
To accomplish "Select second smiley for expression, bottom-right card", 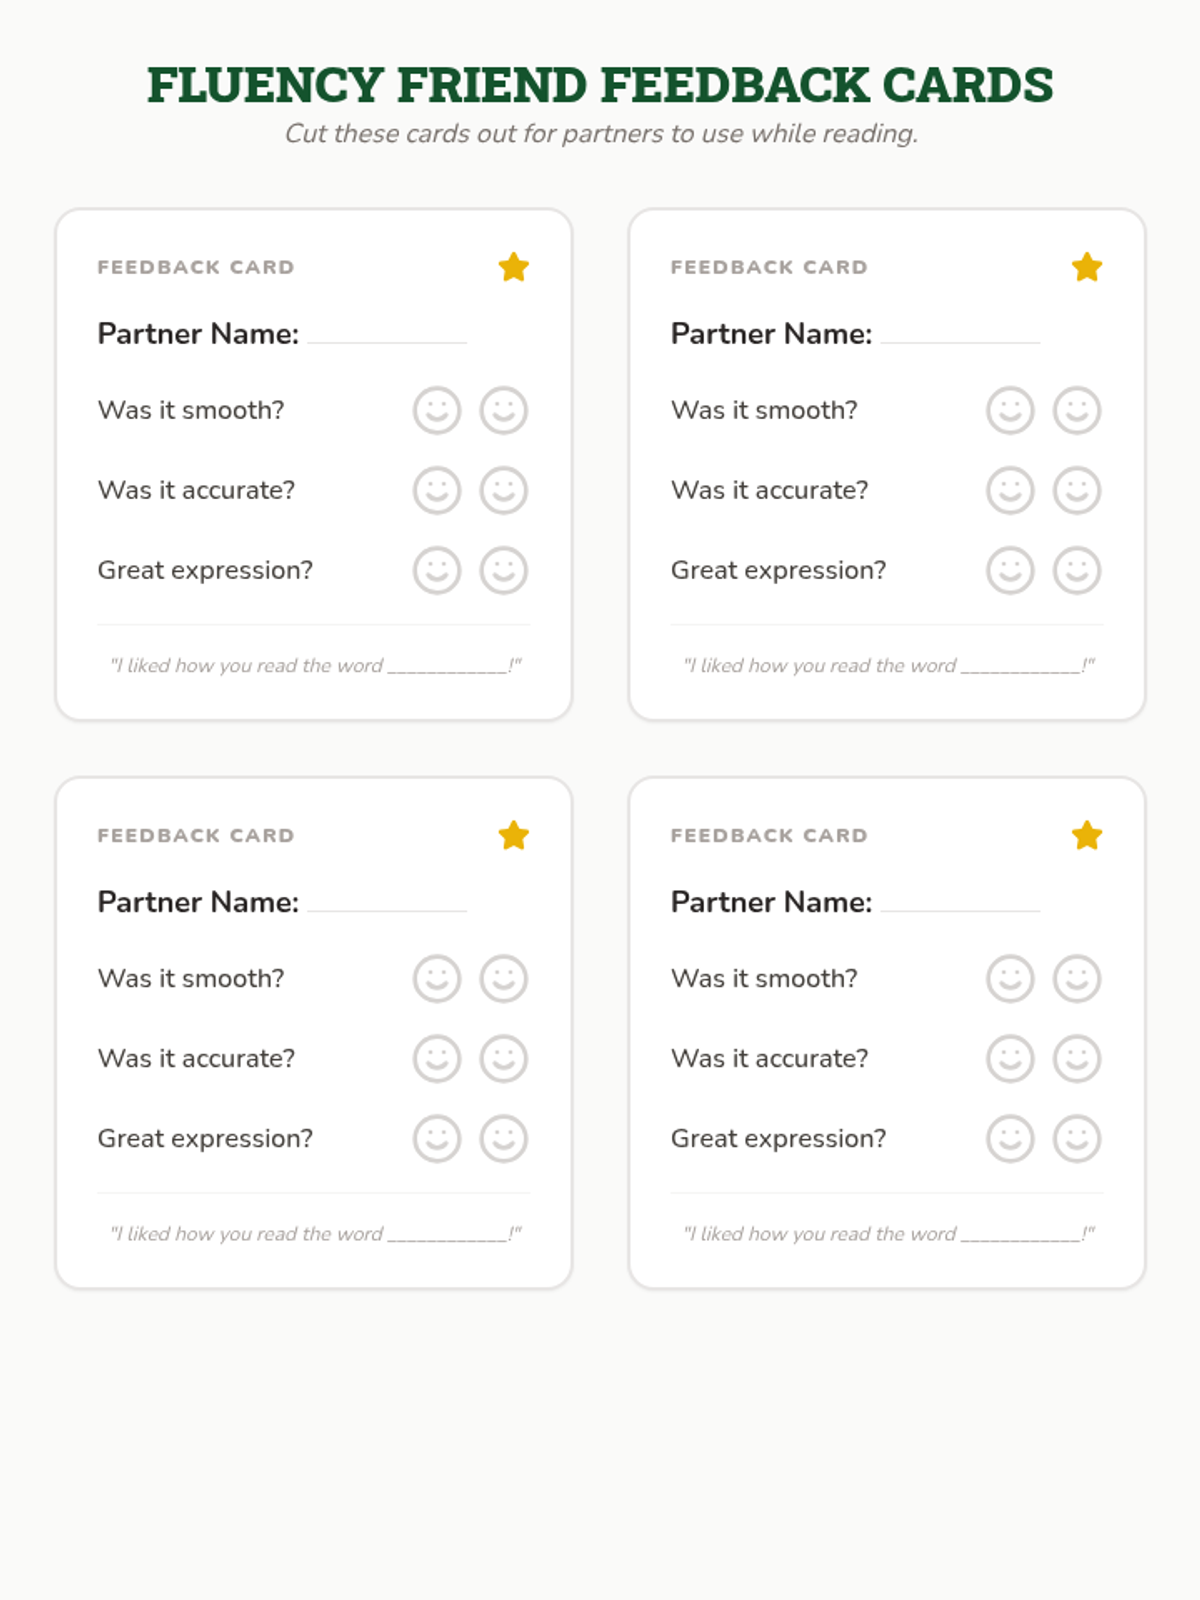I will coord(1077,1138).
